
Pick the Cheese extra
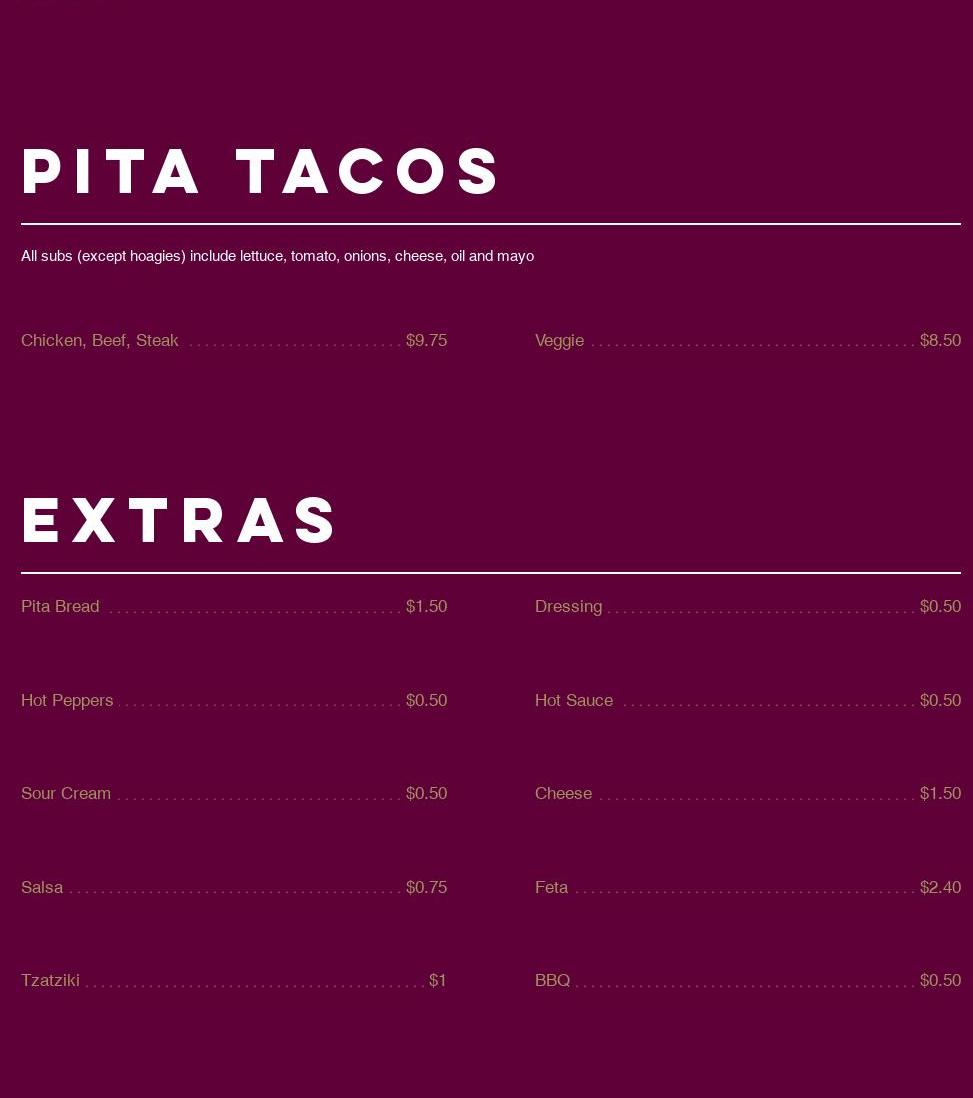(563, 793)
